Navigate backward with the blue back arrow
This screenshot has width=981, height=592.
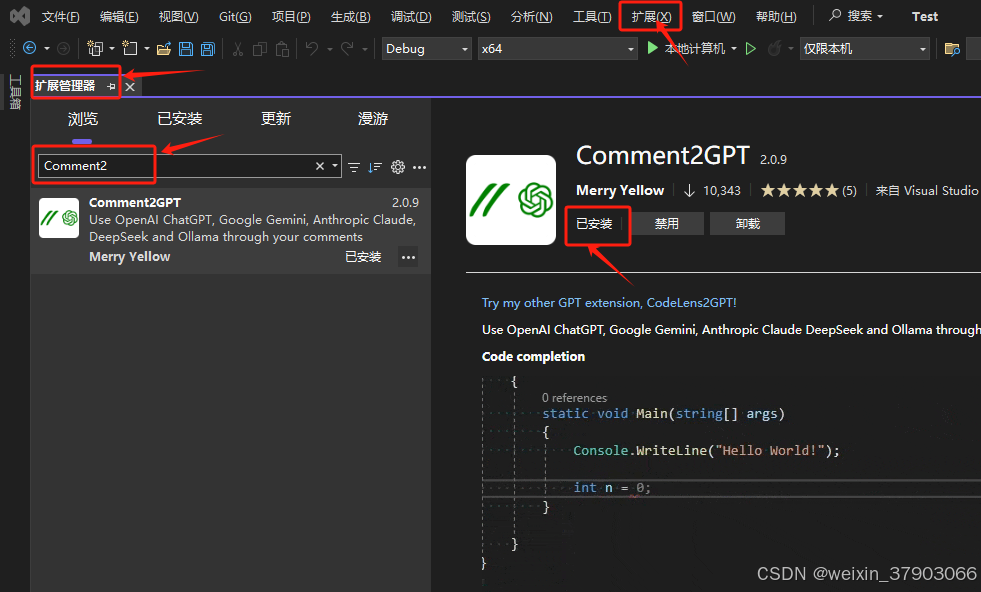29,48
